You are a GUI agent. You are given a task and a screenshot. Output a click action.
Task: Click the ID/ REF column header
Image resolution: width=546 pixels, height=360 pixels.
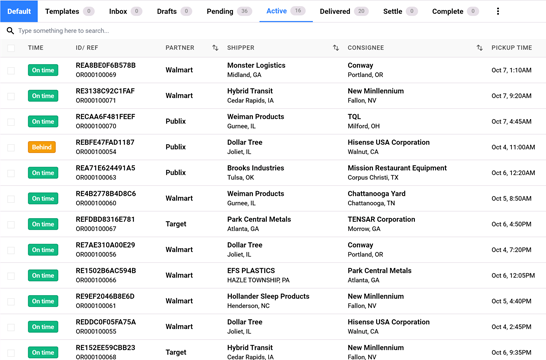pos(87,48)
